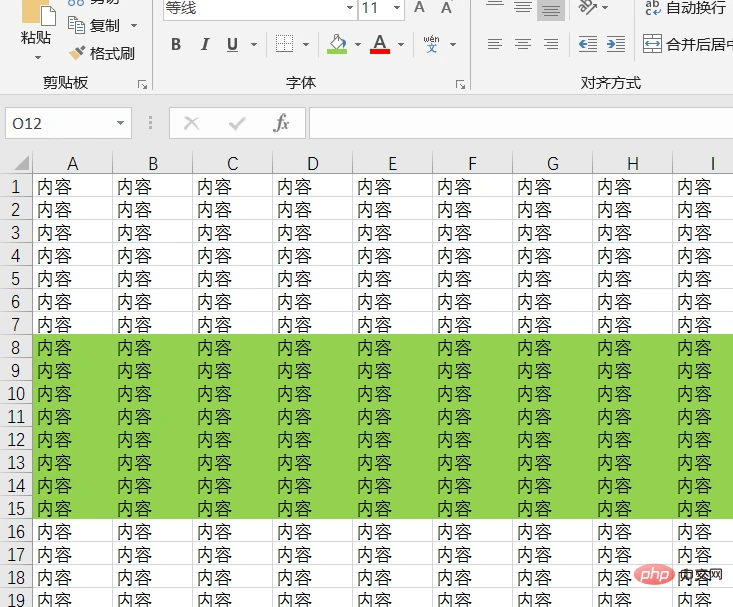Click the Insert Function fx button
733x607 pixels.
[x=281, y=123]
